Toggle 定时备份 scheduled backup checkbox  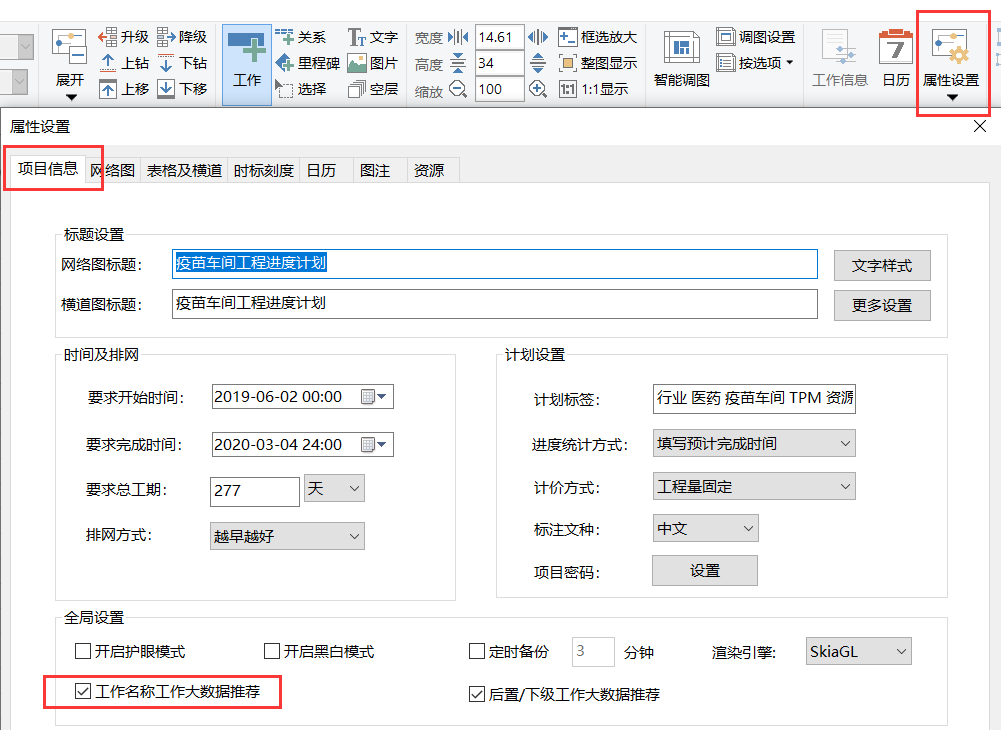click(477, 651)
